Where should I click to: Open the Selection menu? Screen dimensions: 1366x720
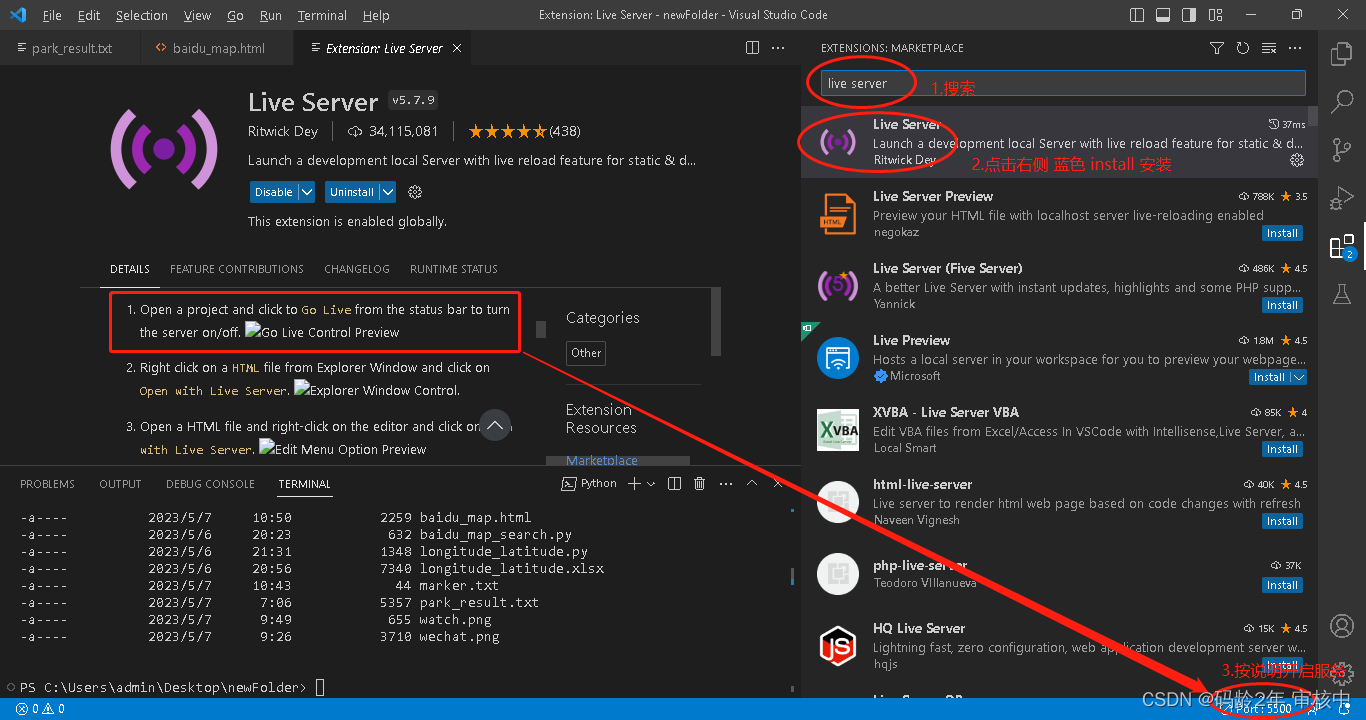click(142, 15)
